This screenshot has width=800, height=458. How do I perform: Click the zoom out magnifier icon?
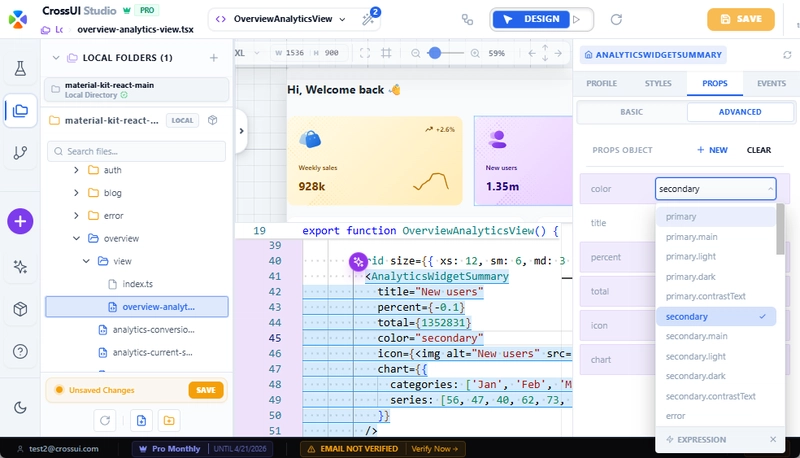pyautogui.click(x=416, y=53)
